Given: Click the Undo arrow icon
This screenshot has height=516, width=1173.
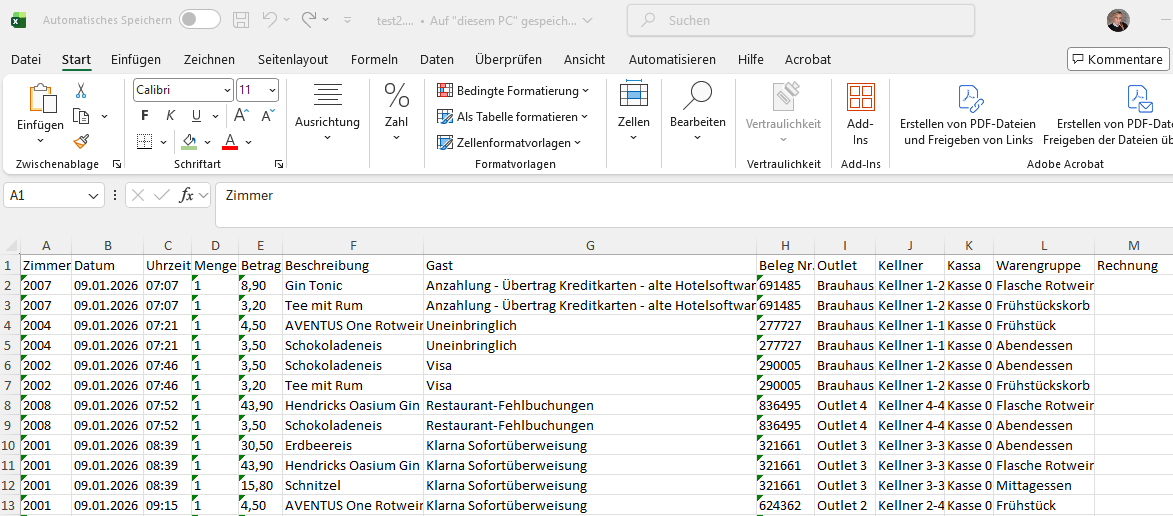Looking at the screenshot, I should pos(269,20).
